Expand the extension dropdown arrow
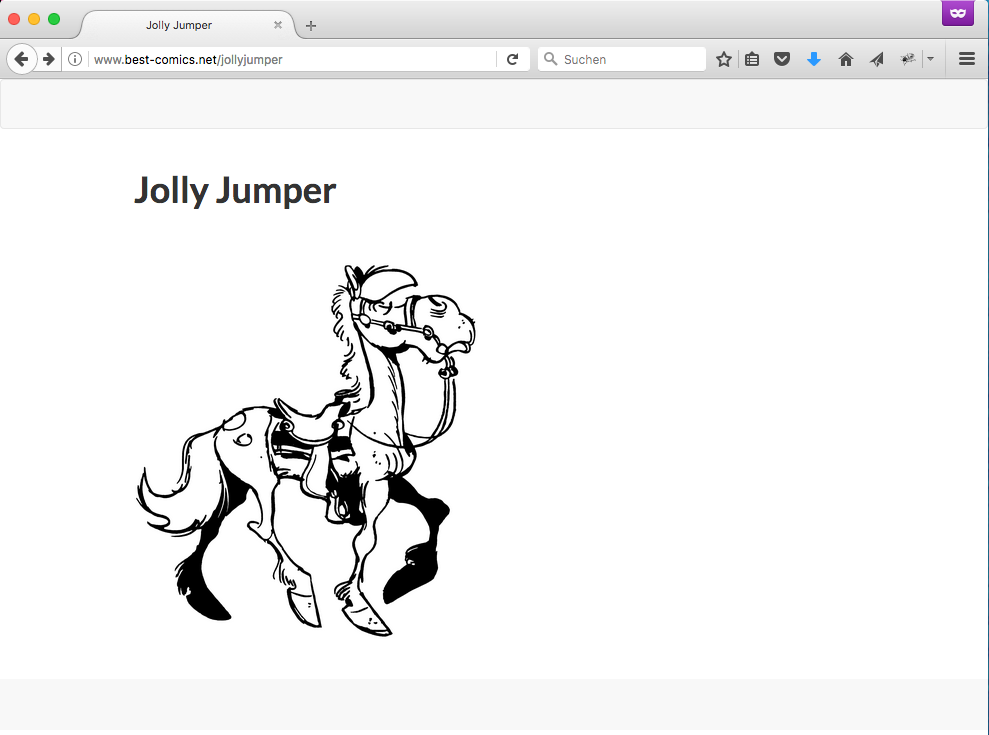Screen dimensions: 989x735 930,59
